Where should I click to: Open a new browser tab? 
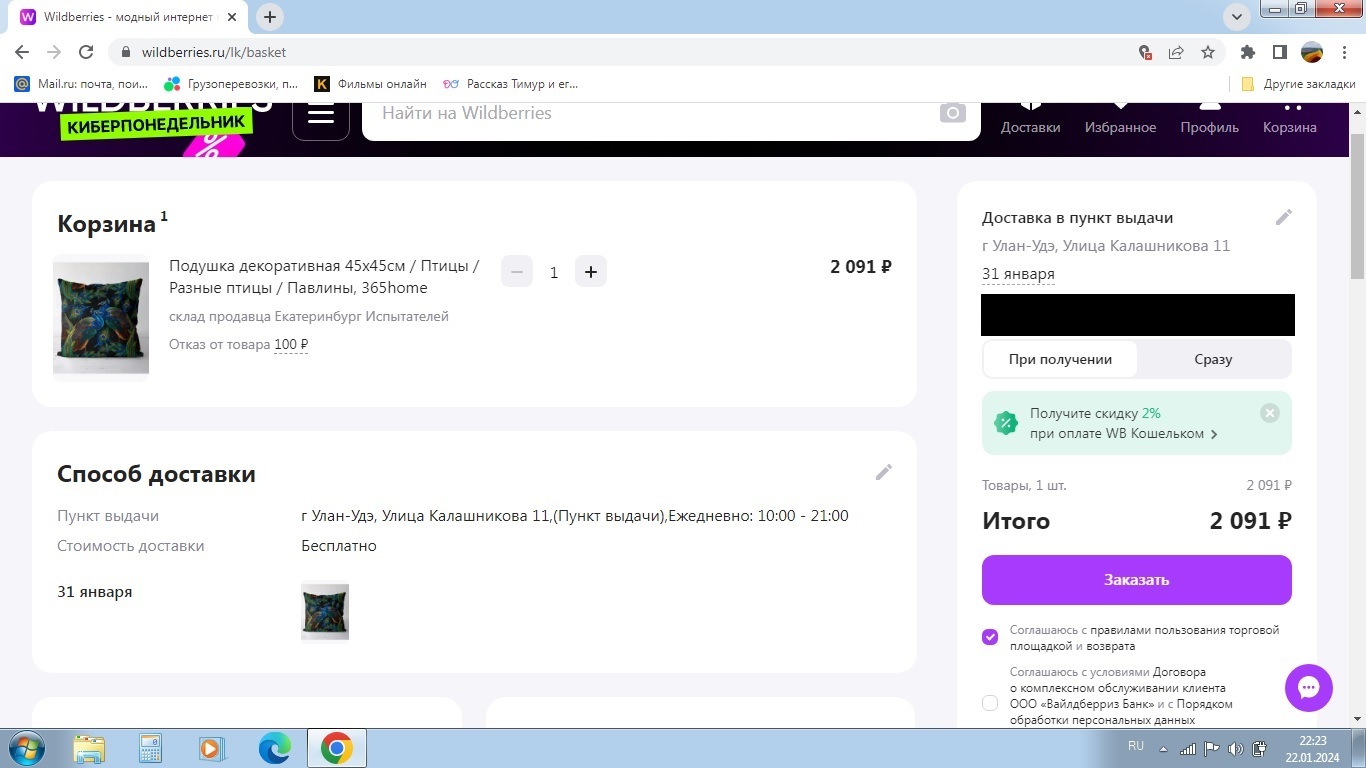[x=270, y=17]
